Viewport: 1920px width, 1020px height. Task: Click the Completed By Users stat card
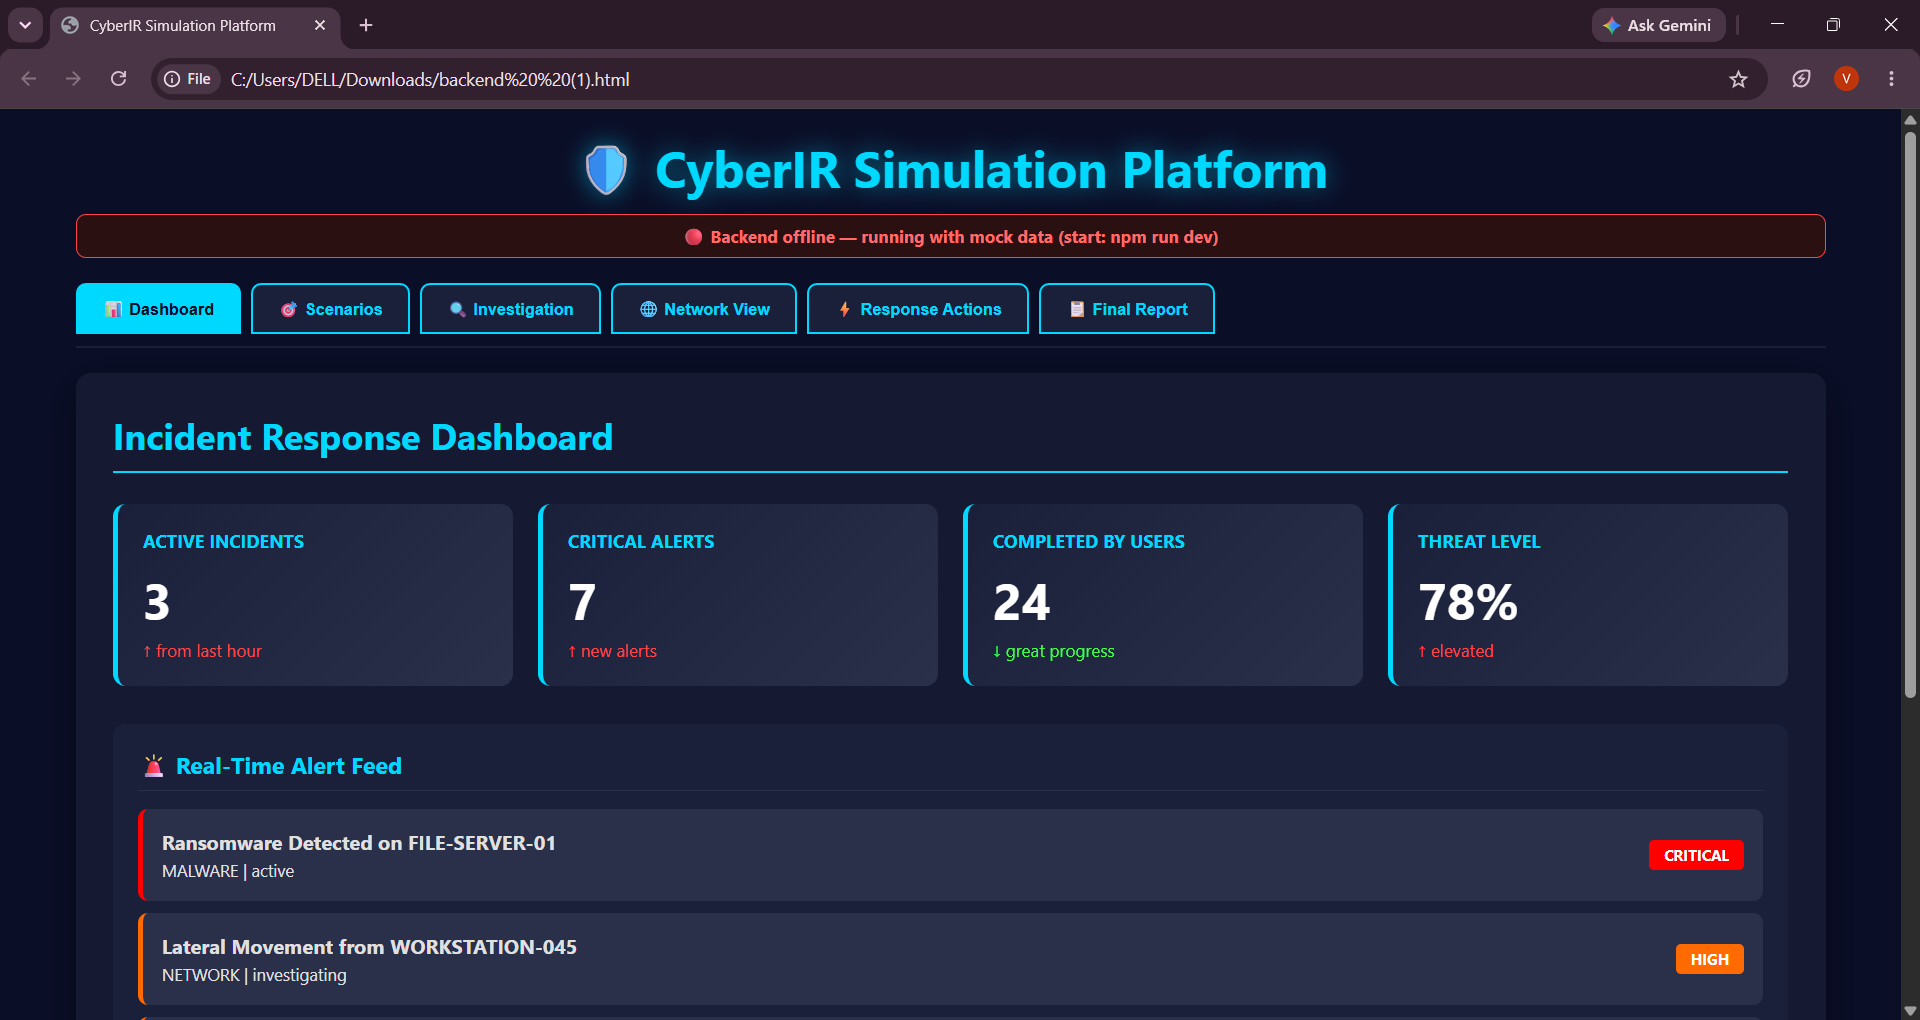click(1163, 595)
